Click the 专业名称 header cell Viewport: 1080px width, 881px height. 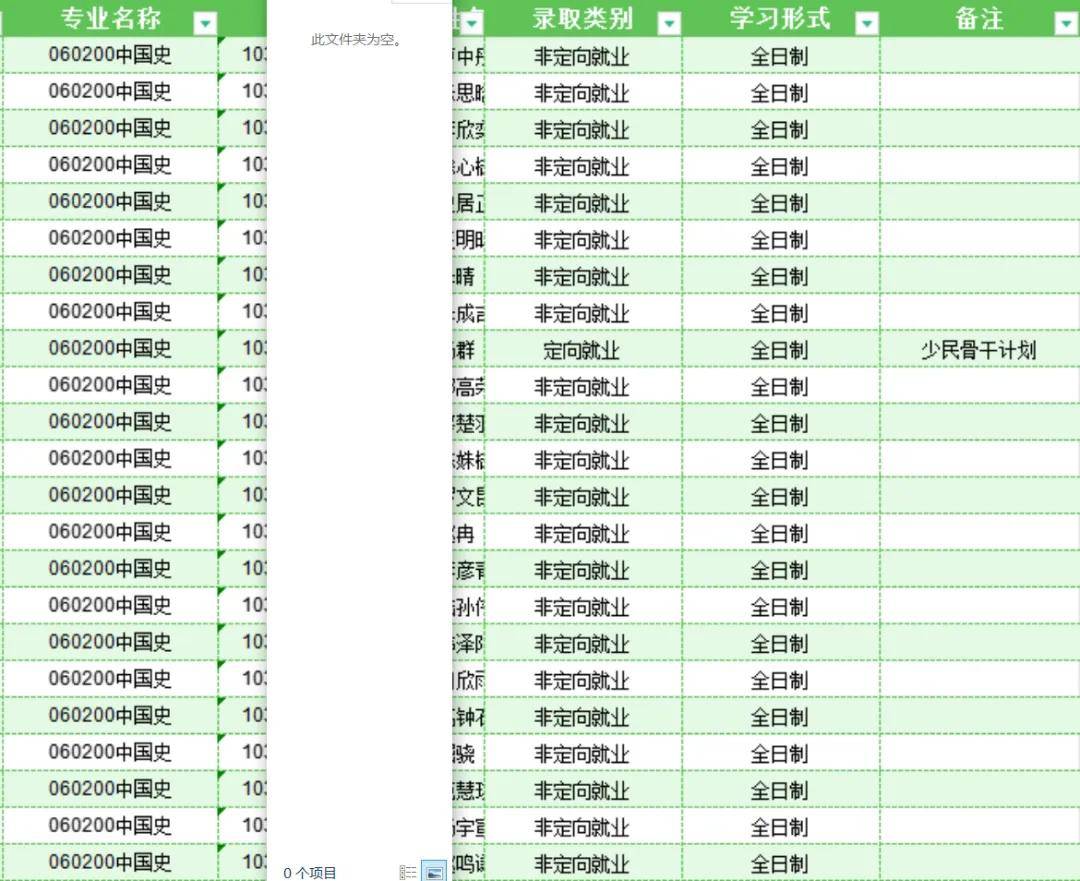pyautogui.click(x=110, y=19)
